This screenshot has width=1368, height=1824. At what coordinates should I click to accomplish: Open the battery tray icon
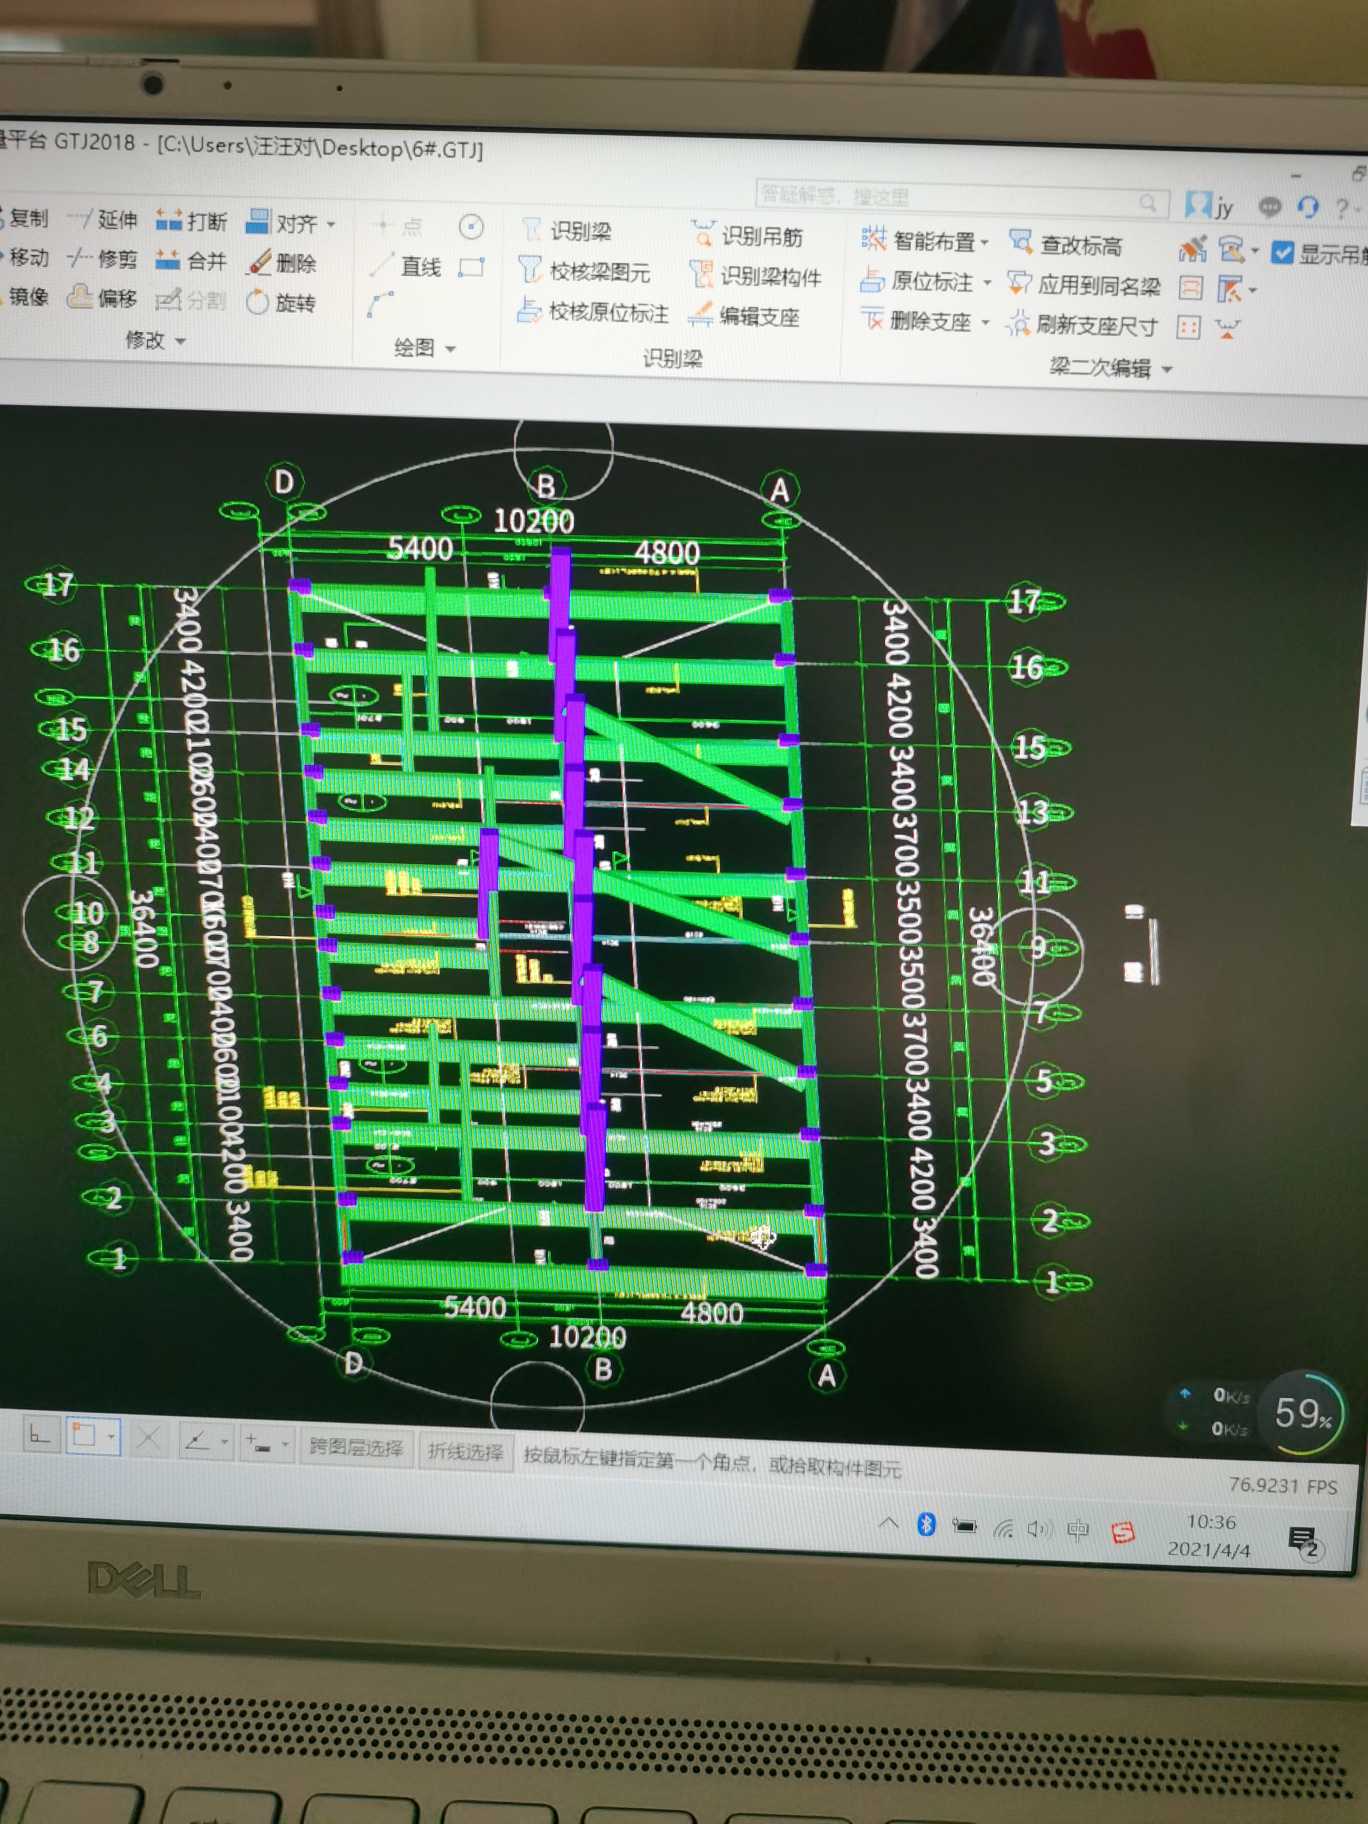pyautogui.click(x=964, y=1526)
